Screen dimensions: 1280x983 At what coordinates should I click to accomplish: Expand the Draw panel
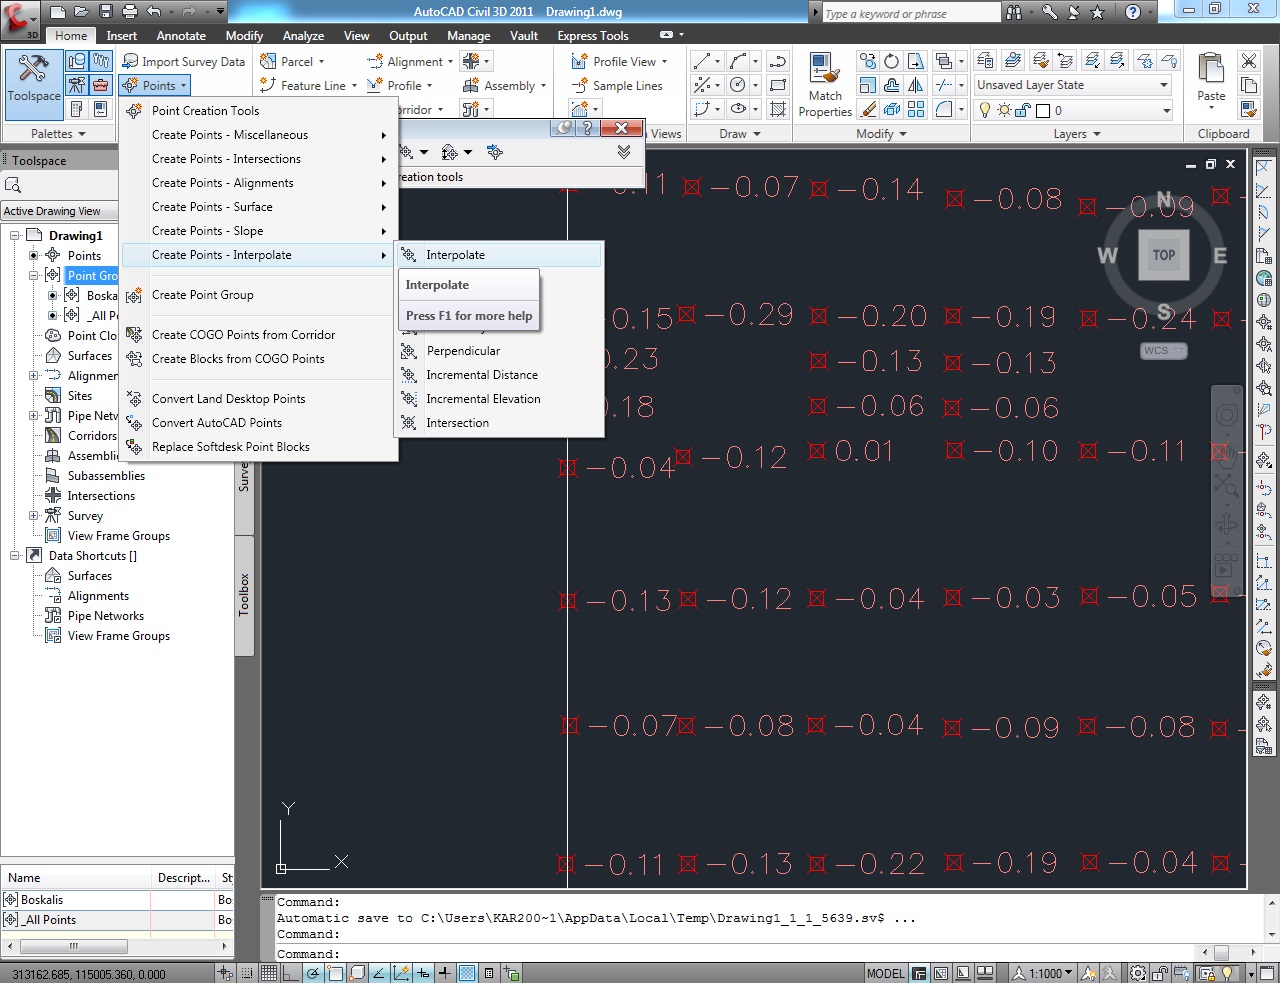coord(739,133)
